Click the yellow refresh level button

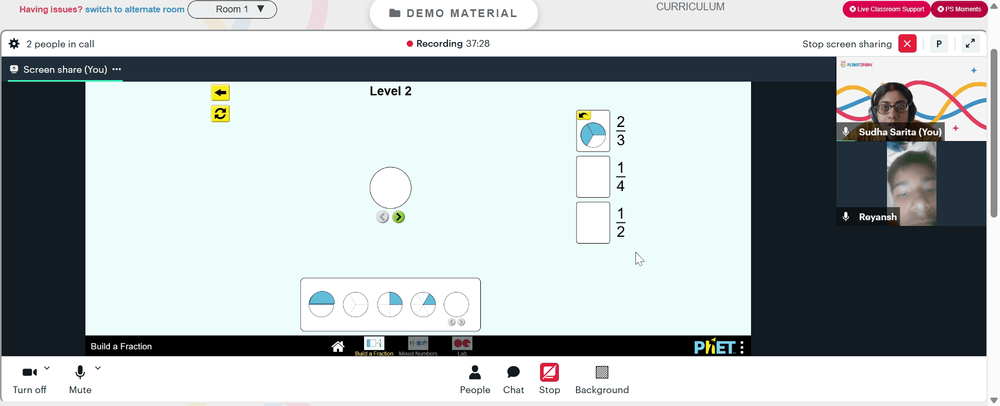point(220,113)
